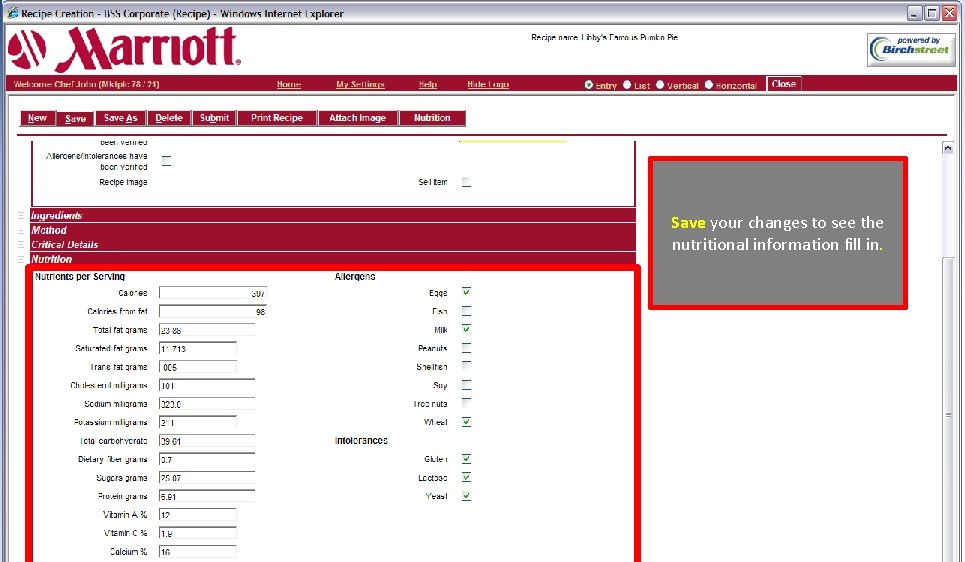Select the Horizontal layout radio button
The width and height of the screenshot is (965, 562).
[708, 85]
